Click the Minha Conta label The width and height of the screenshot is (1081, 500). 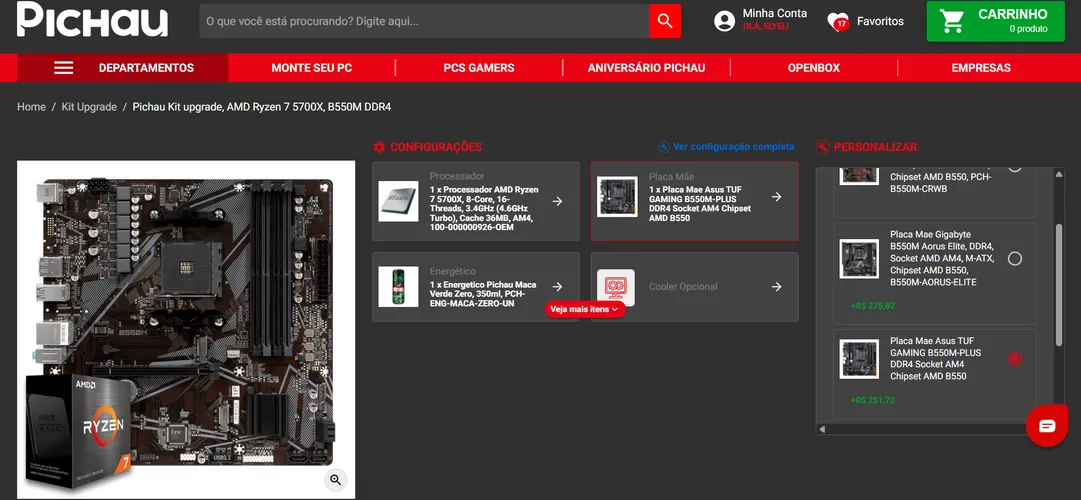tap(774, 13)
